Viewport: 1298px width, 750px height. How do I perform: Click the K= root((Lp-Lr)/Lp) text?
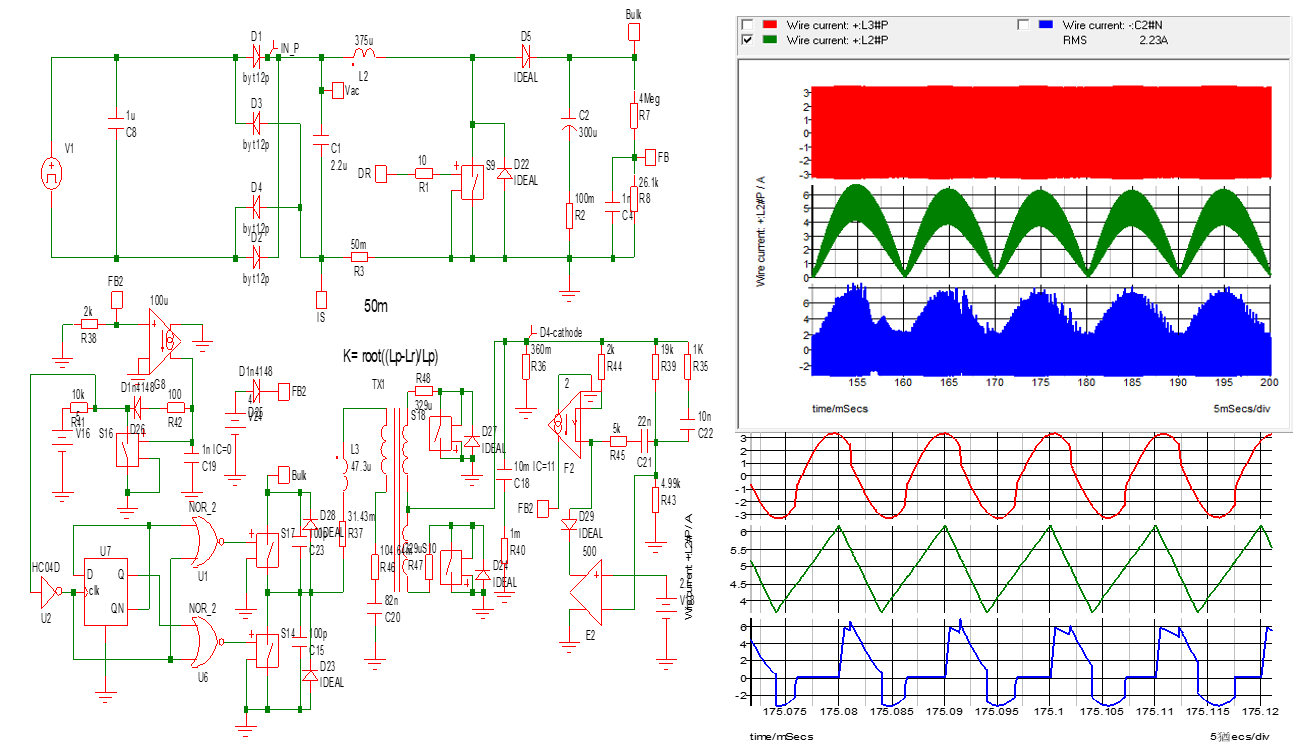(390, 356)
